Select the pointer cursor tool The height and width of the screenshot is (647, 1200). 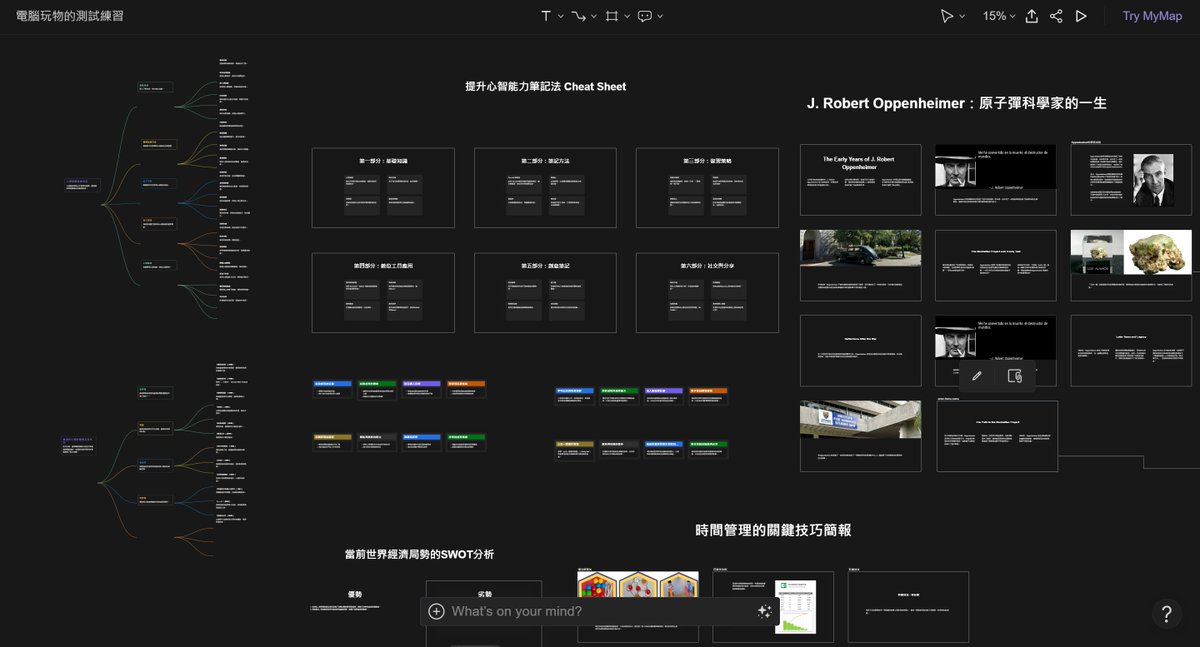947,16
